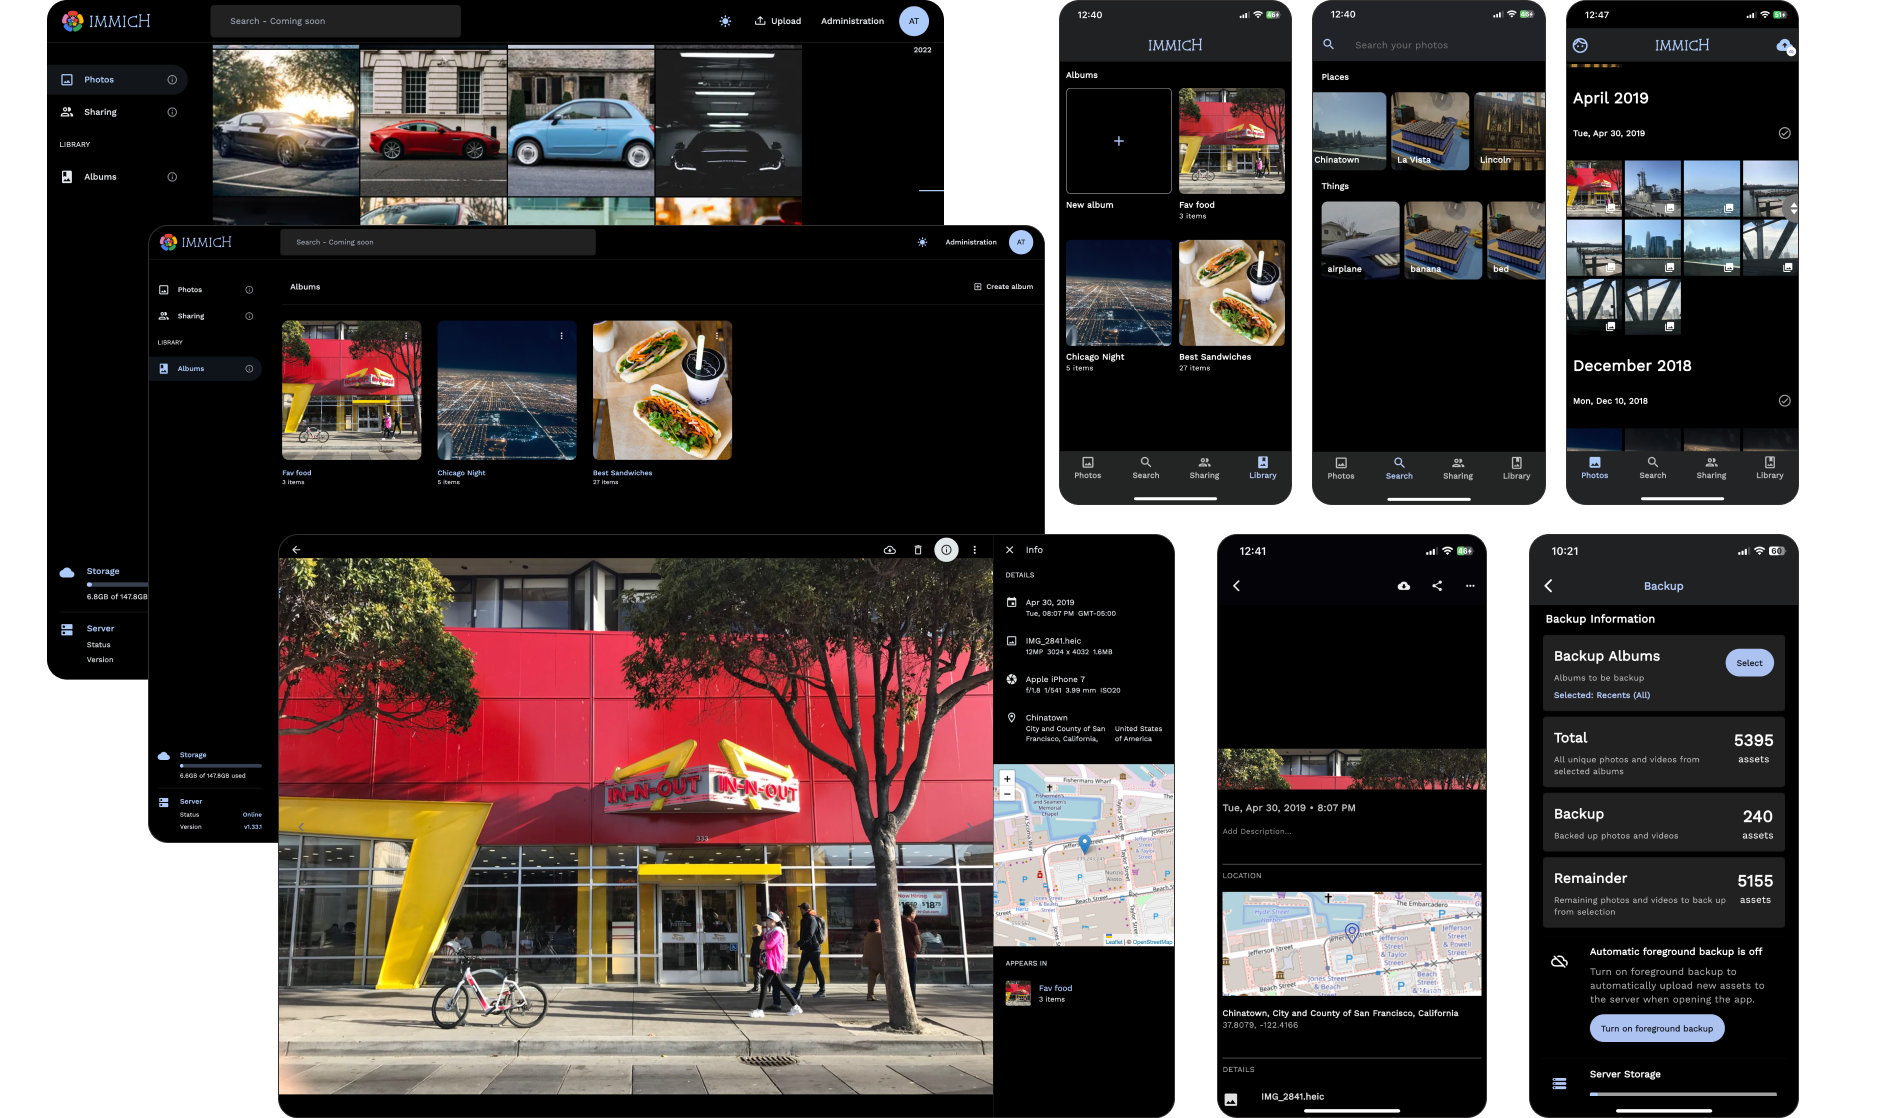Go back from the Backup screen

(x=1549, y=586)
